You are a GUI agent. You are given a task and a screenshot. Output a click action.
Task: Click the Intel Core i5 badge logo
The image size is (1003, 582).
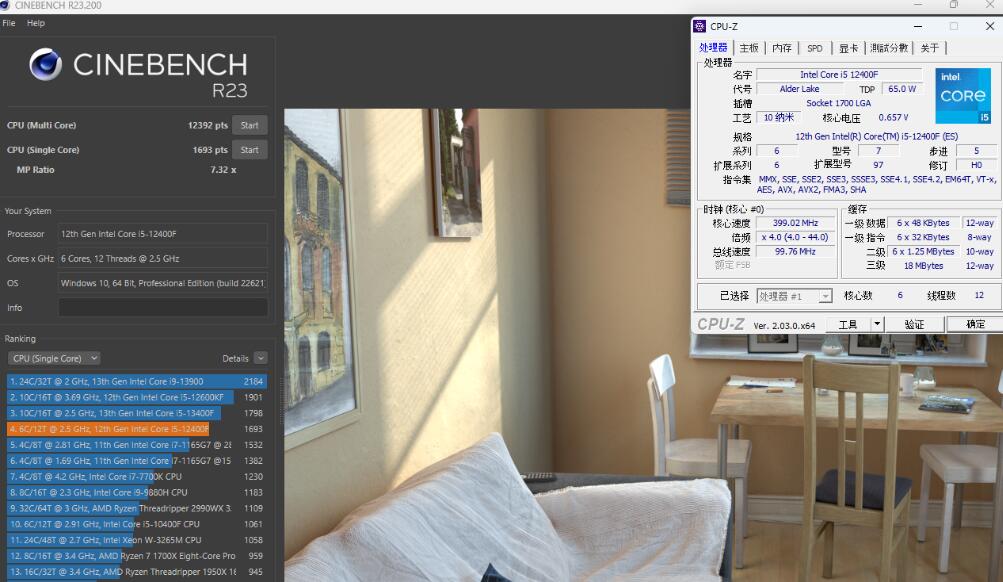point(962,96)
